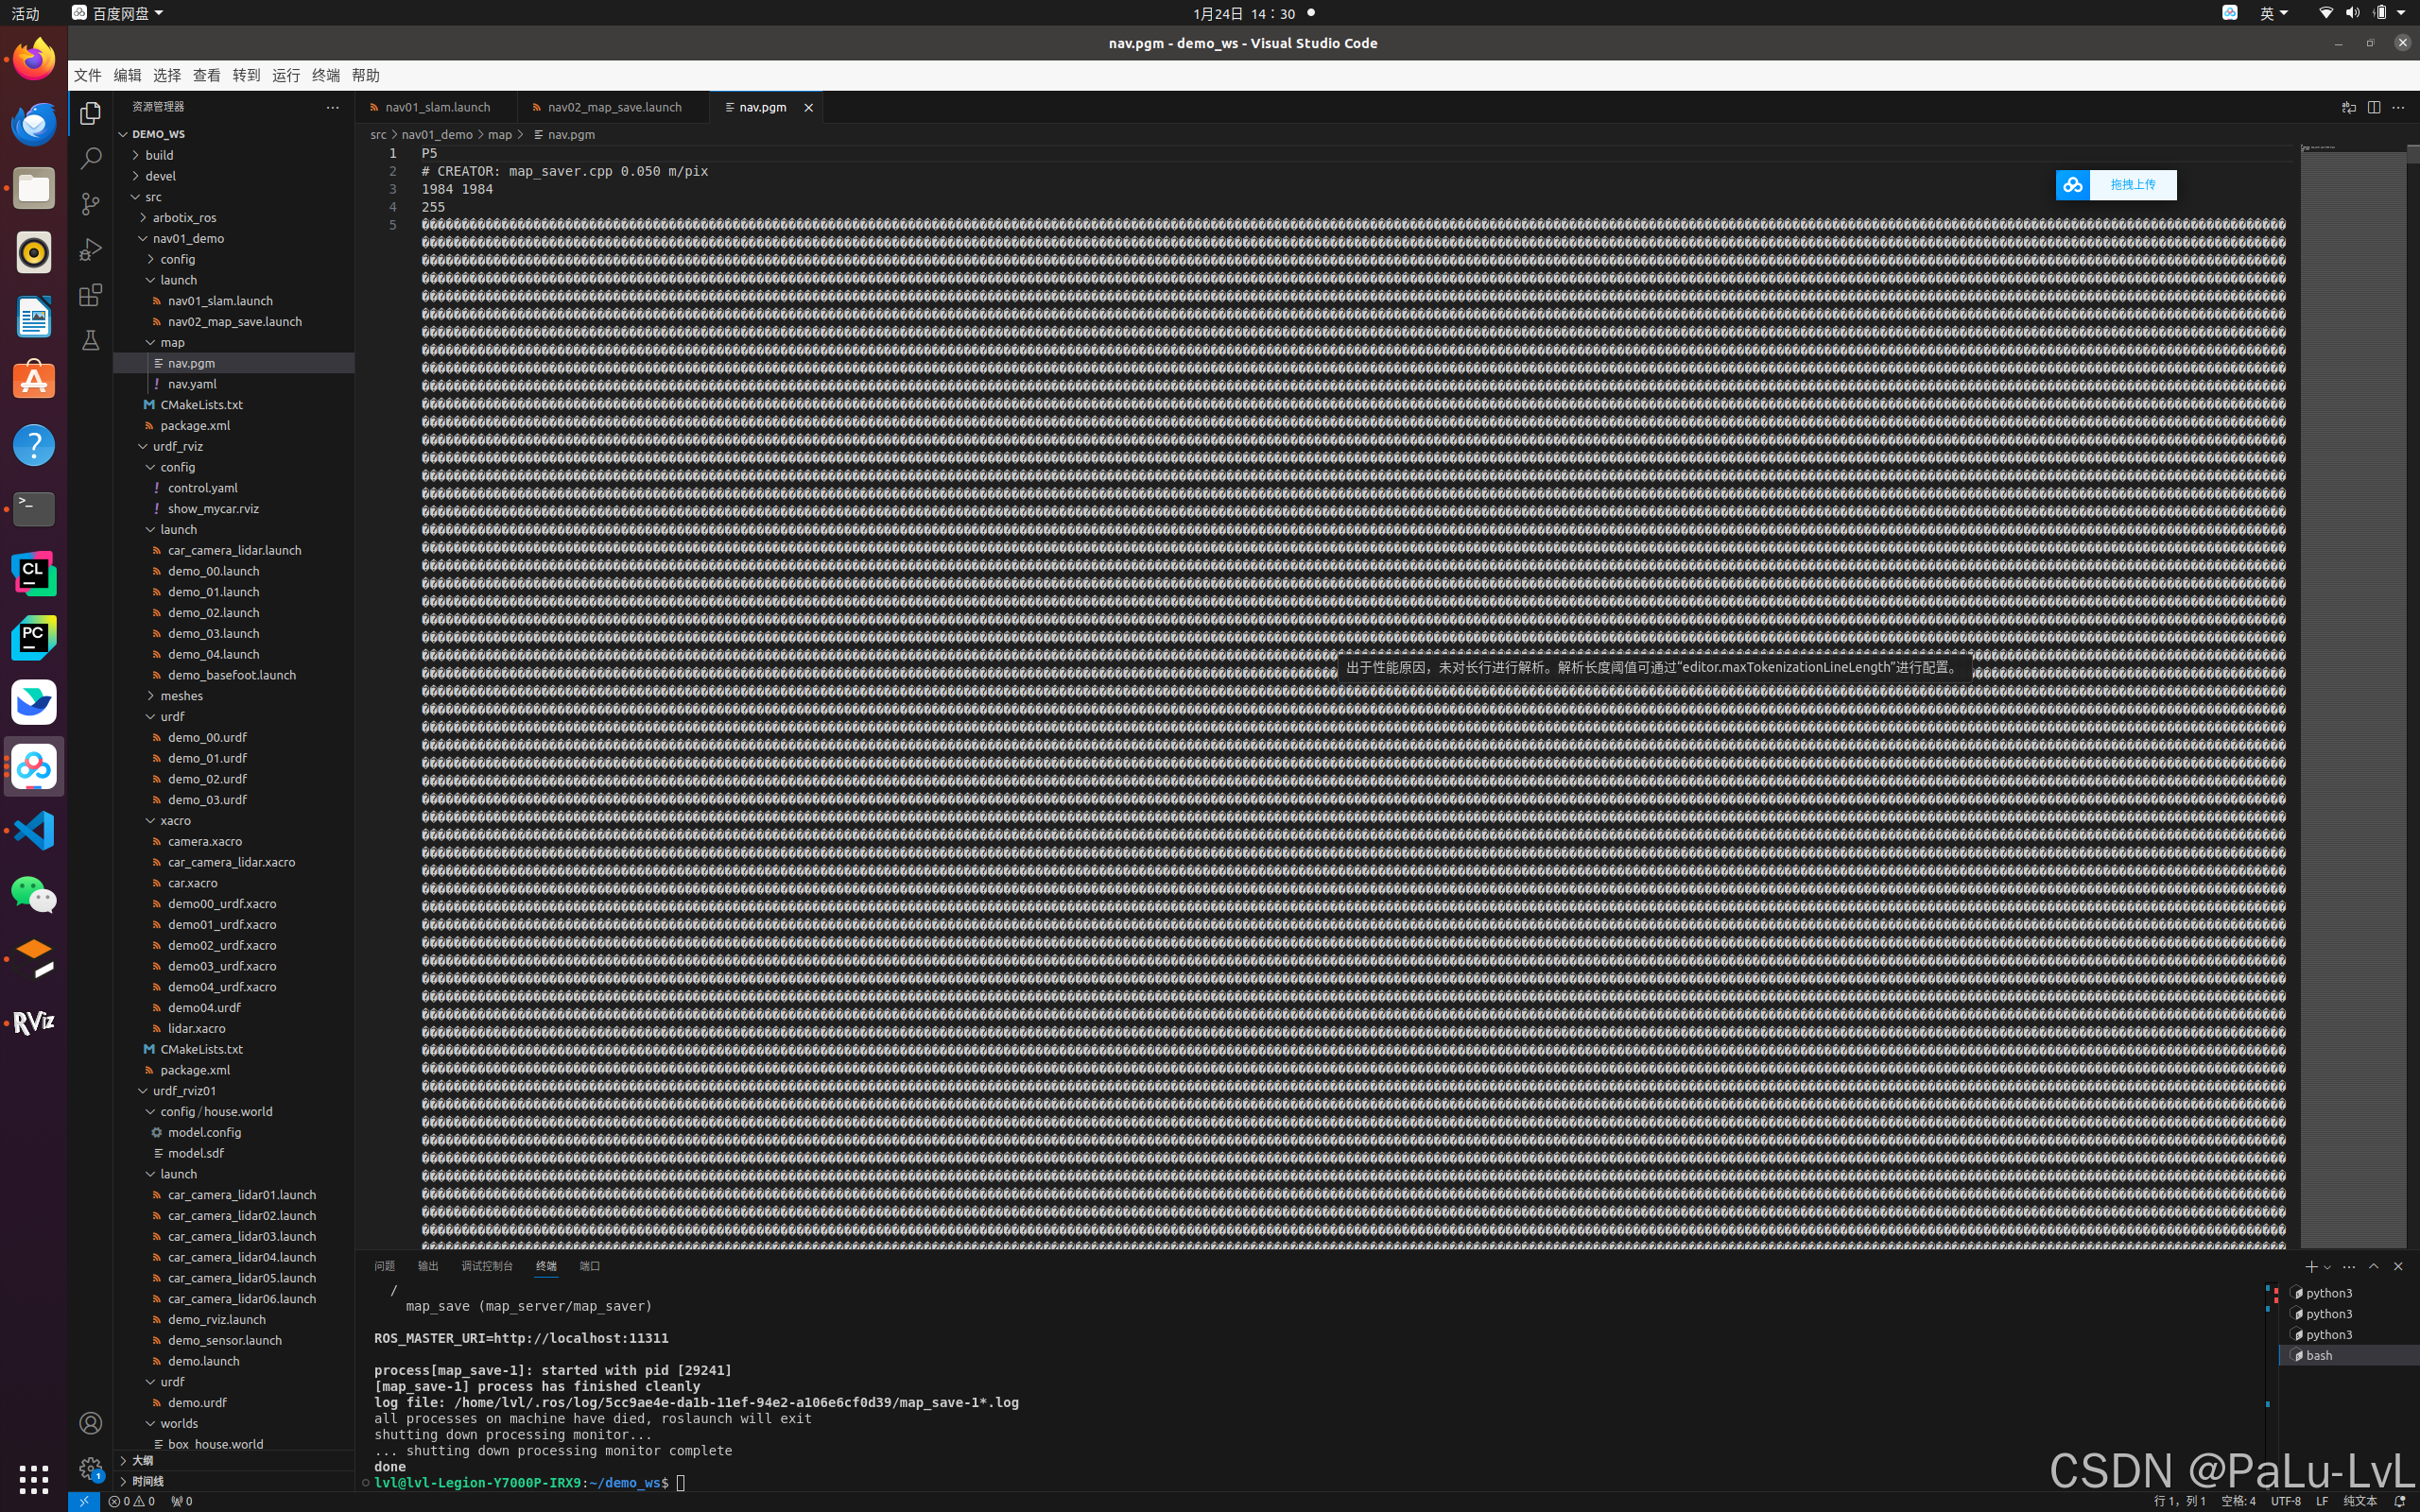This screenshot has width=2420, height=1512.
Task: Open the Search view in activity bar
Action: (x=90, y=158)
